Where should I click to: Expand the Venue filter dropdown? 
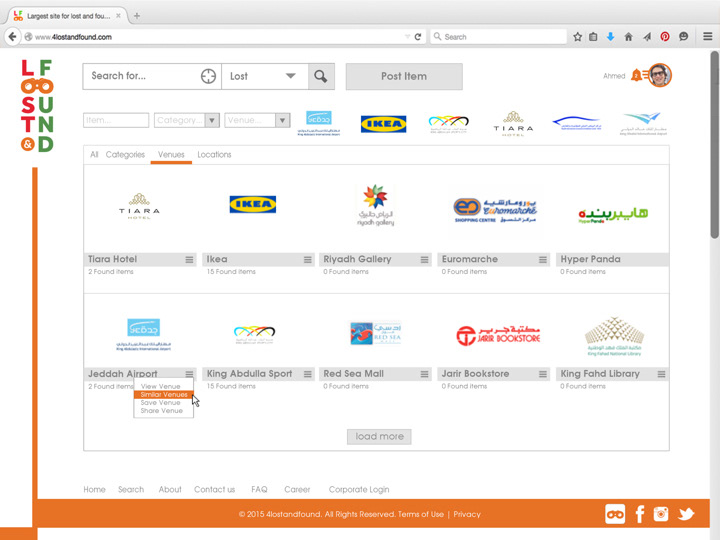pos(282,120)
